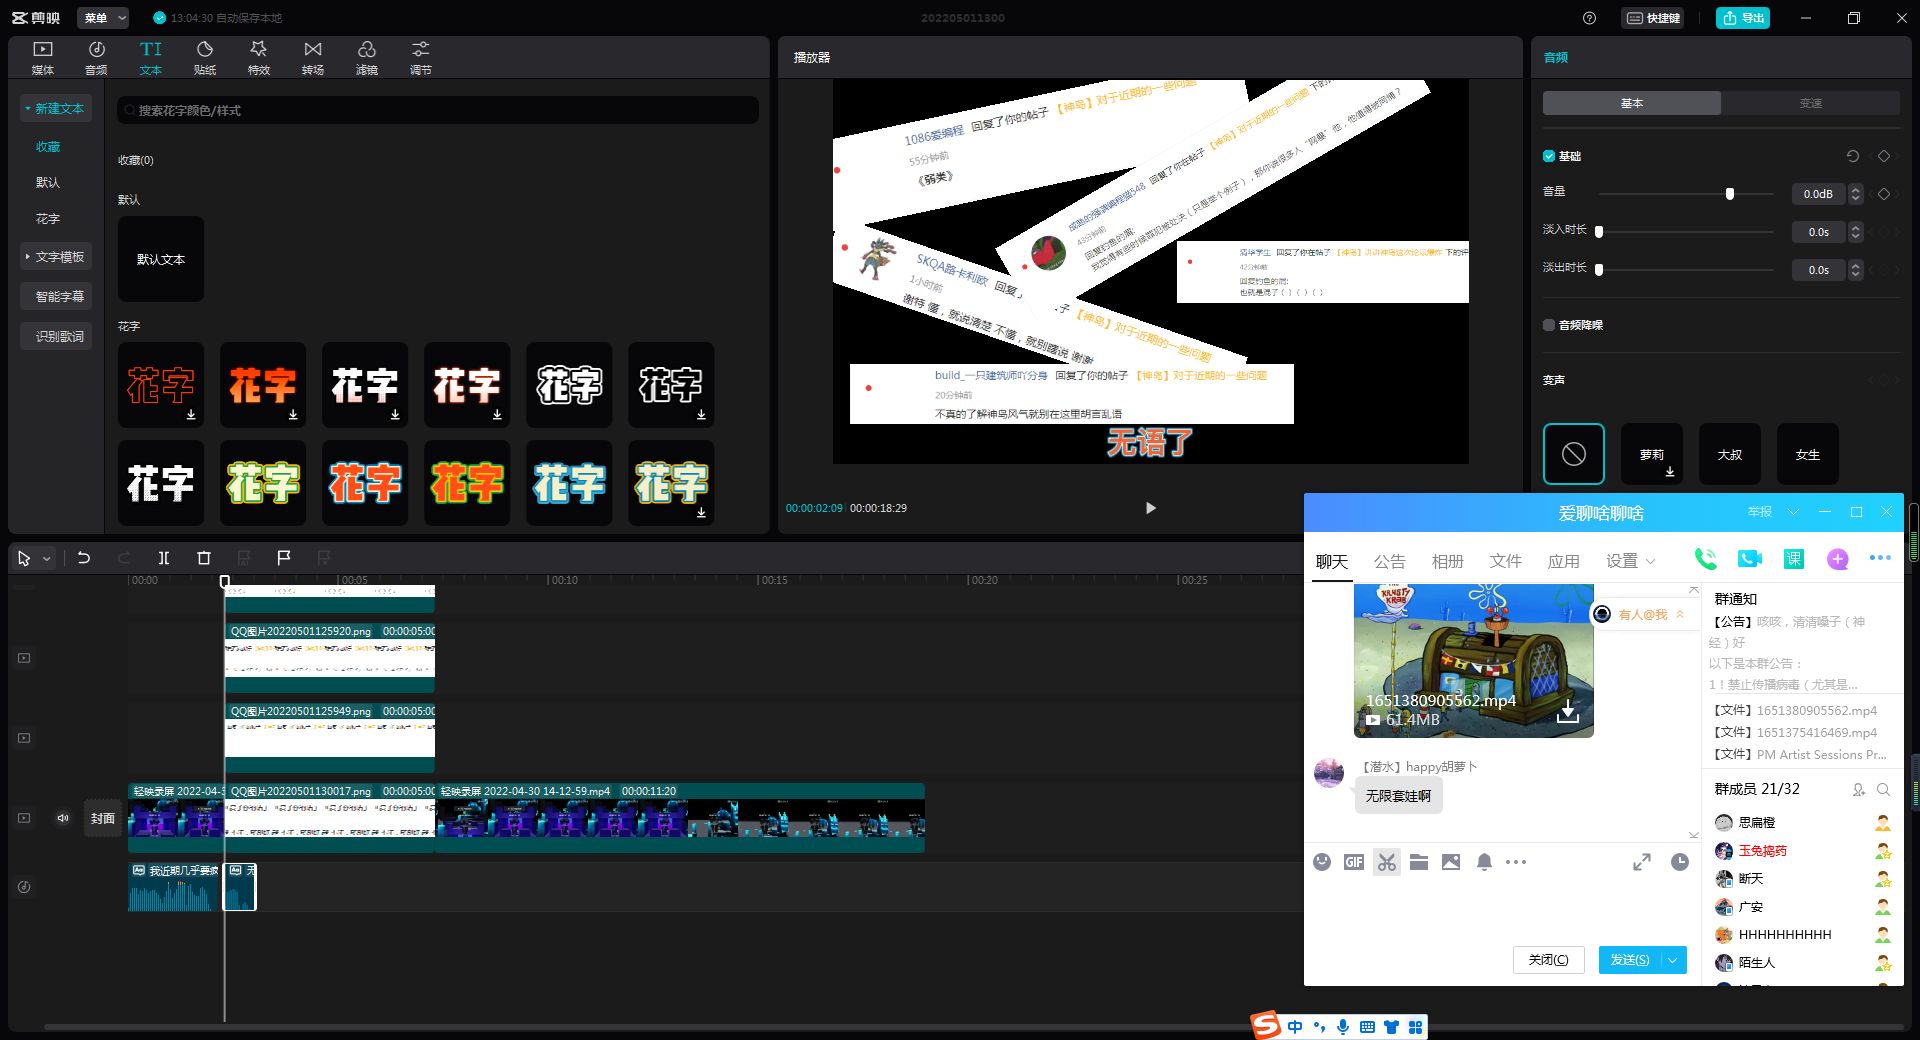Open the 公告 tab in the QQ window
Image resolution: width=1920 pixels, height=1040 pixels.
pos(1389,561)
